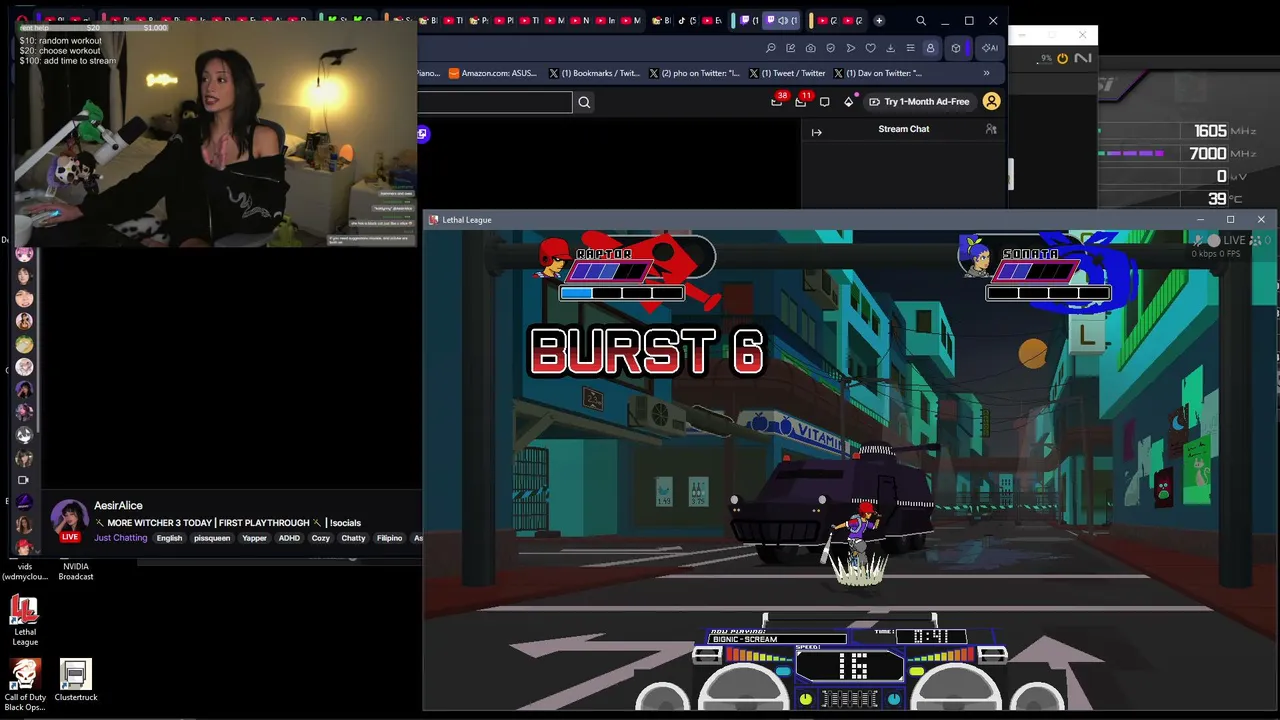The height and width of the screenshot is (720, 1280).
Task: Select the NVIDIA Broadcast desktop label
Action: [x=76, y=571]
